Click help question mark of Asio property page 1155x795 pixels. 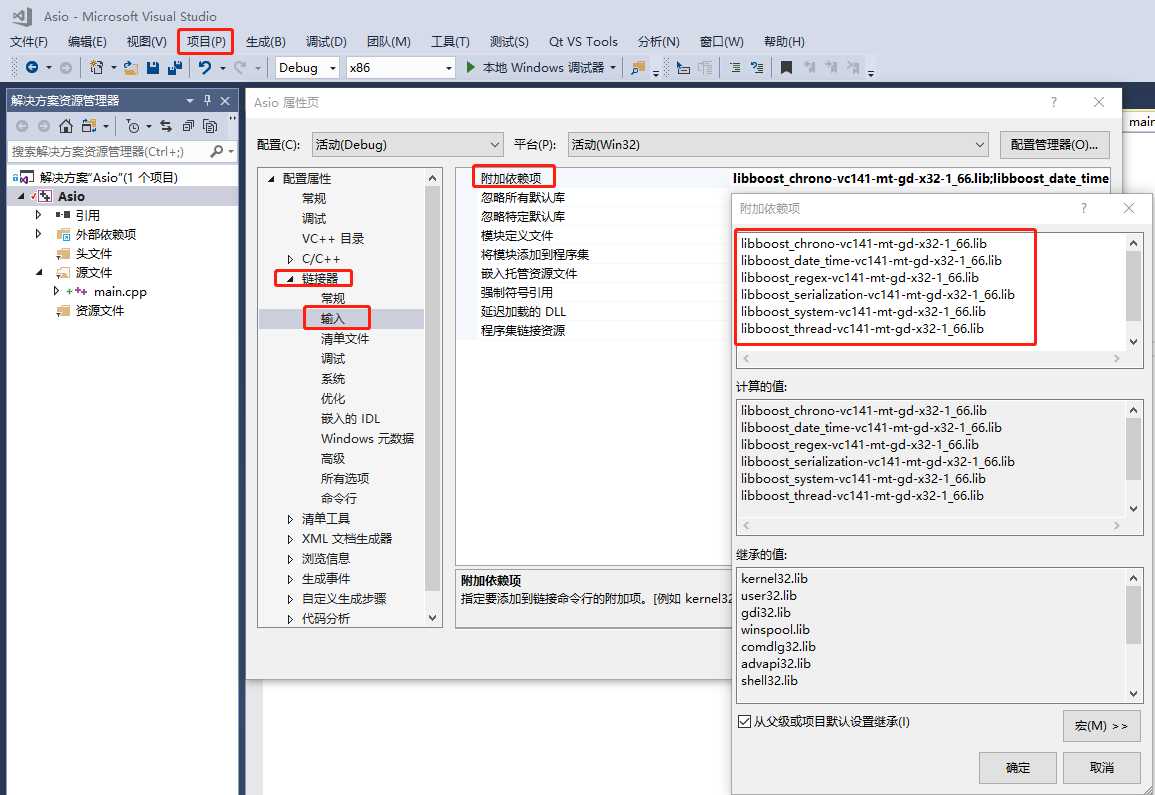point(1054,102)
